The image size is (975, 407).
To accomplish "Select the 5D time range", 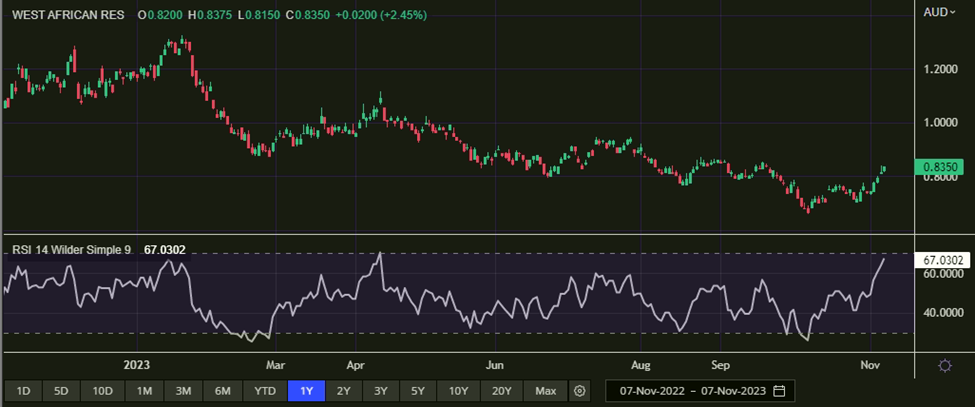I will [x=62, y=391].
